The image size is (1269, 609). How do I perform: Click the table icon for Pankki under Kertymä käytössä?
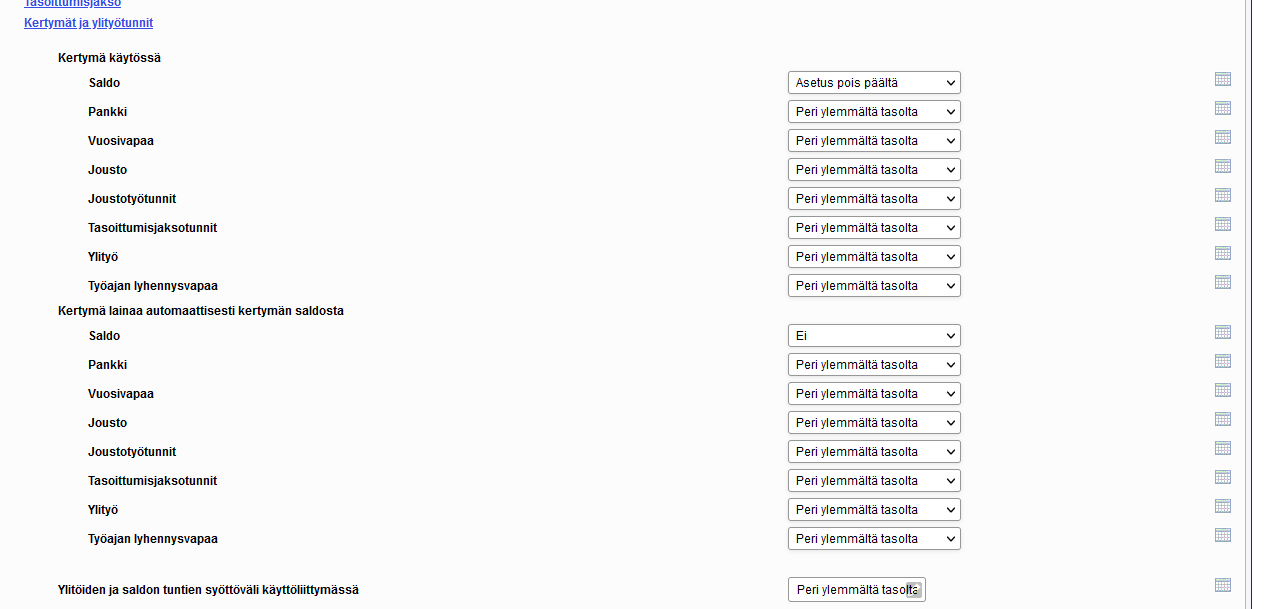(1222, 108)
